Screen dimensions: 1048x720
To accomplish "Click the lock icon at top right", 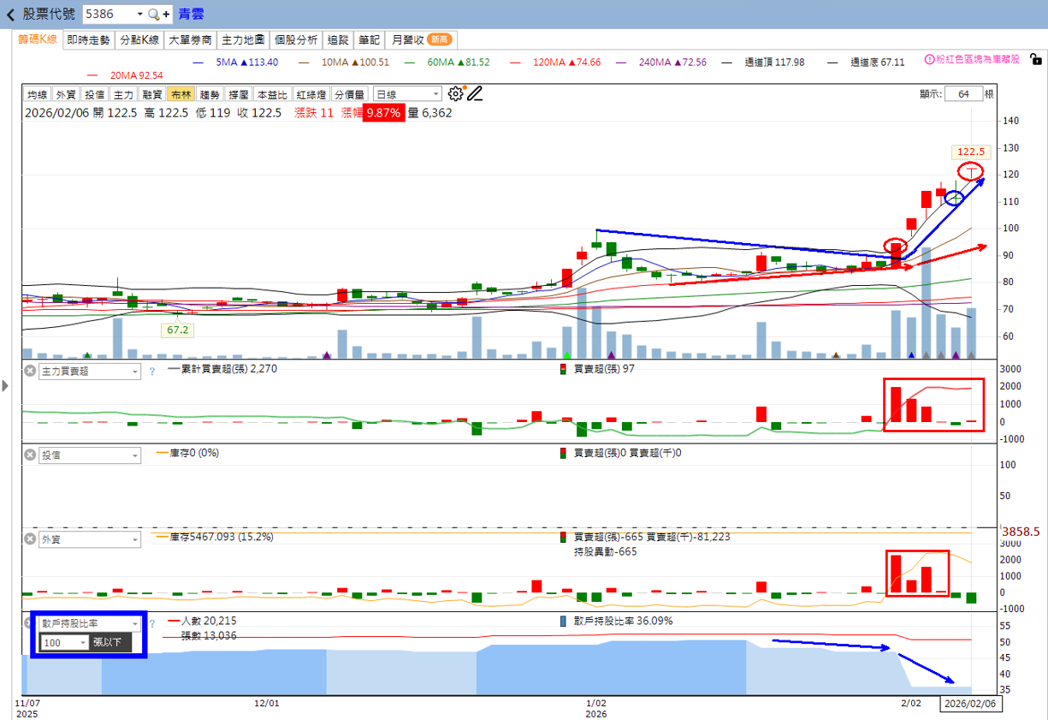I will [1035, 59].
